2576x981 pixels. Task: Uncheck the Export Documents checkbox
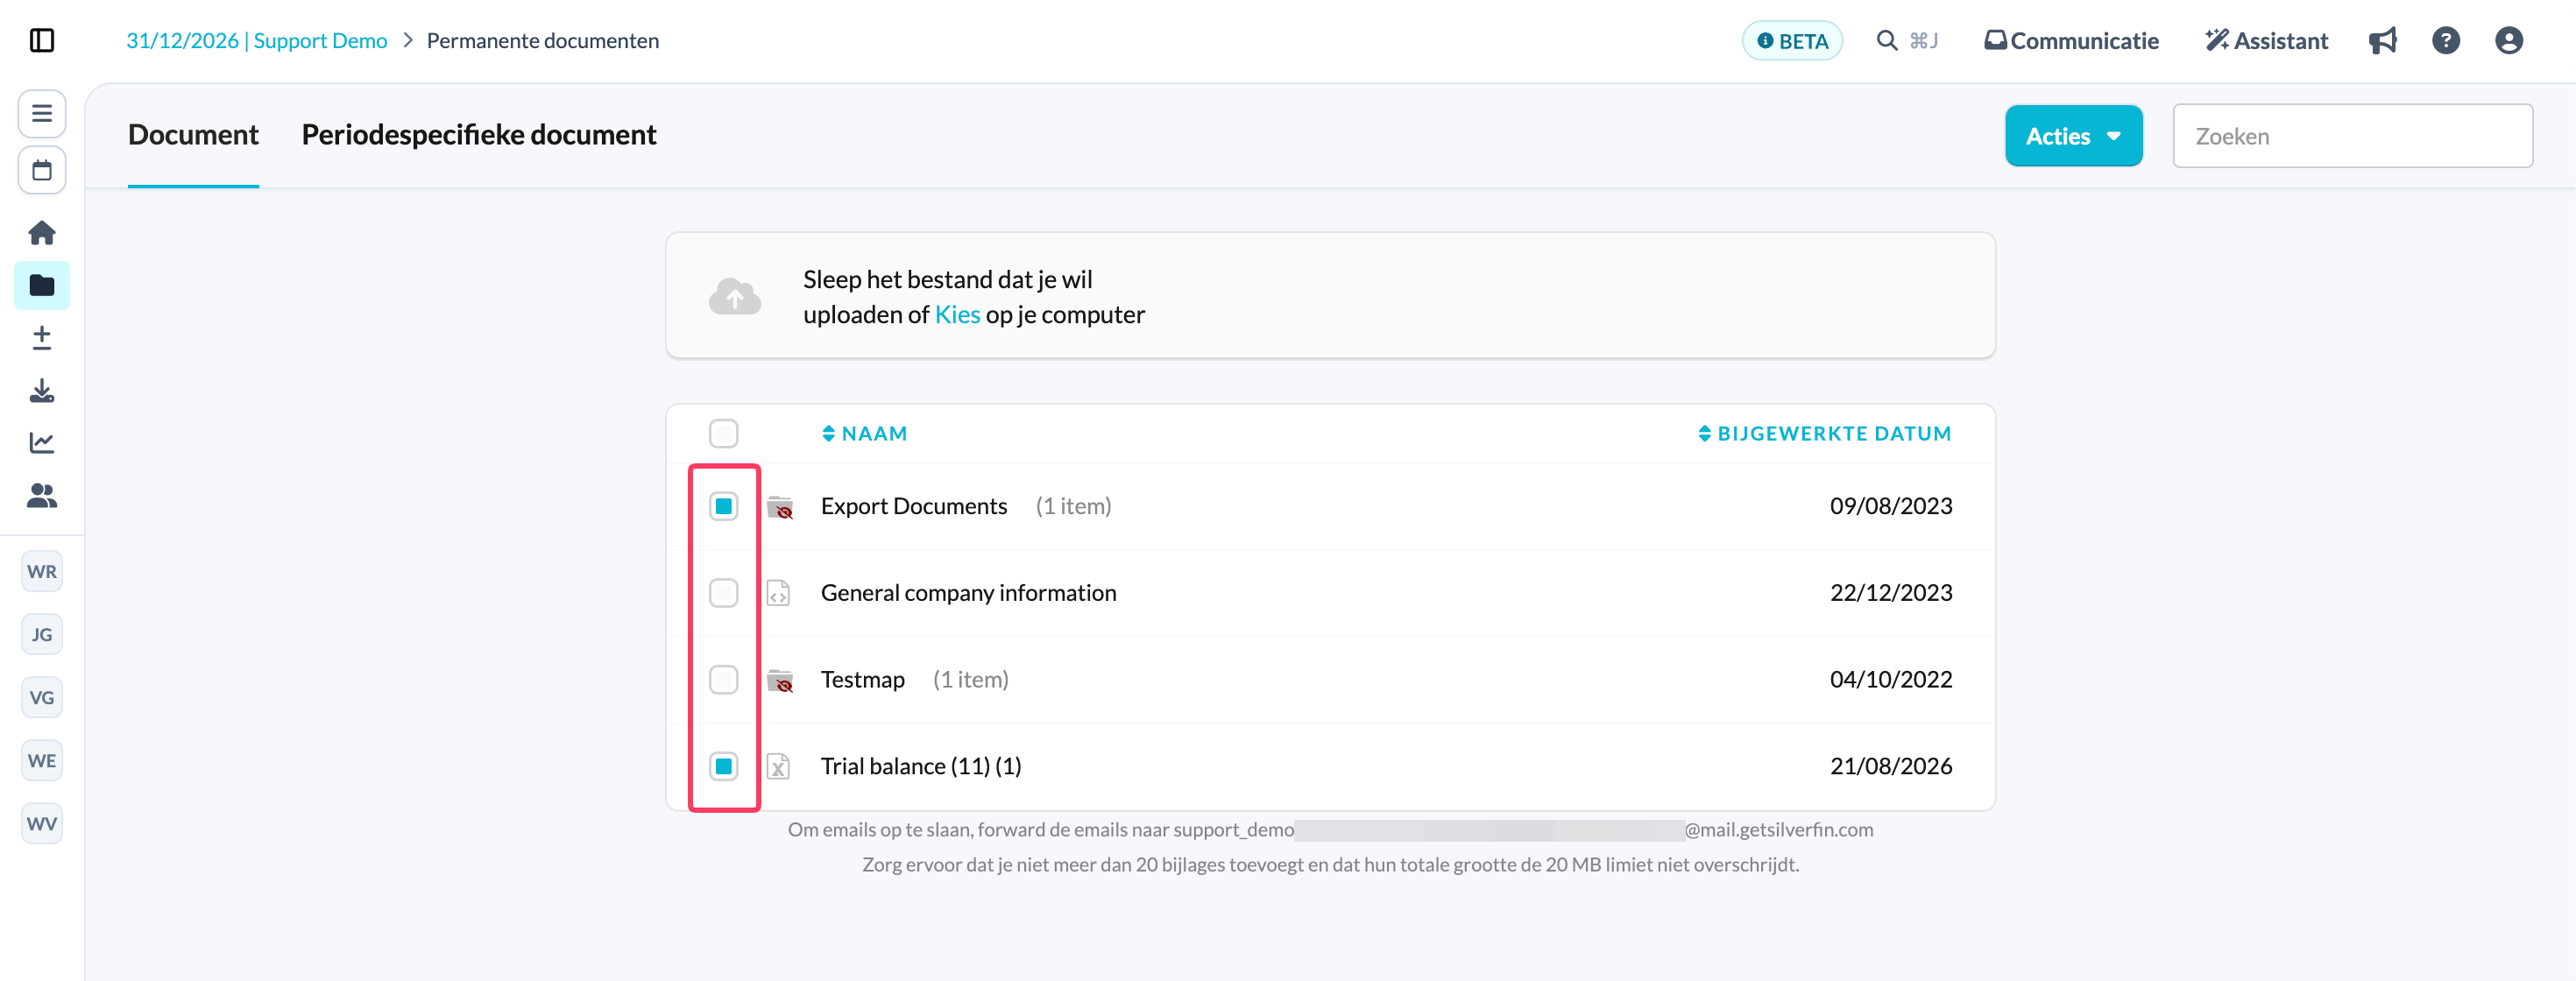723,506
